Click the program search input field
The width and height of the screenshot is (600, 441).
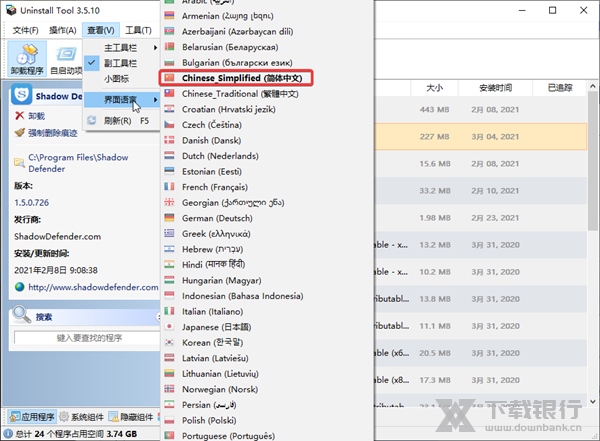coord(88,339)
